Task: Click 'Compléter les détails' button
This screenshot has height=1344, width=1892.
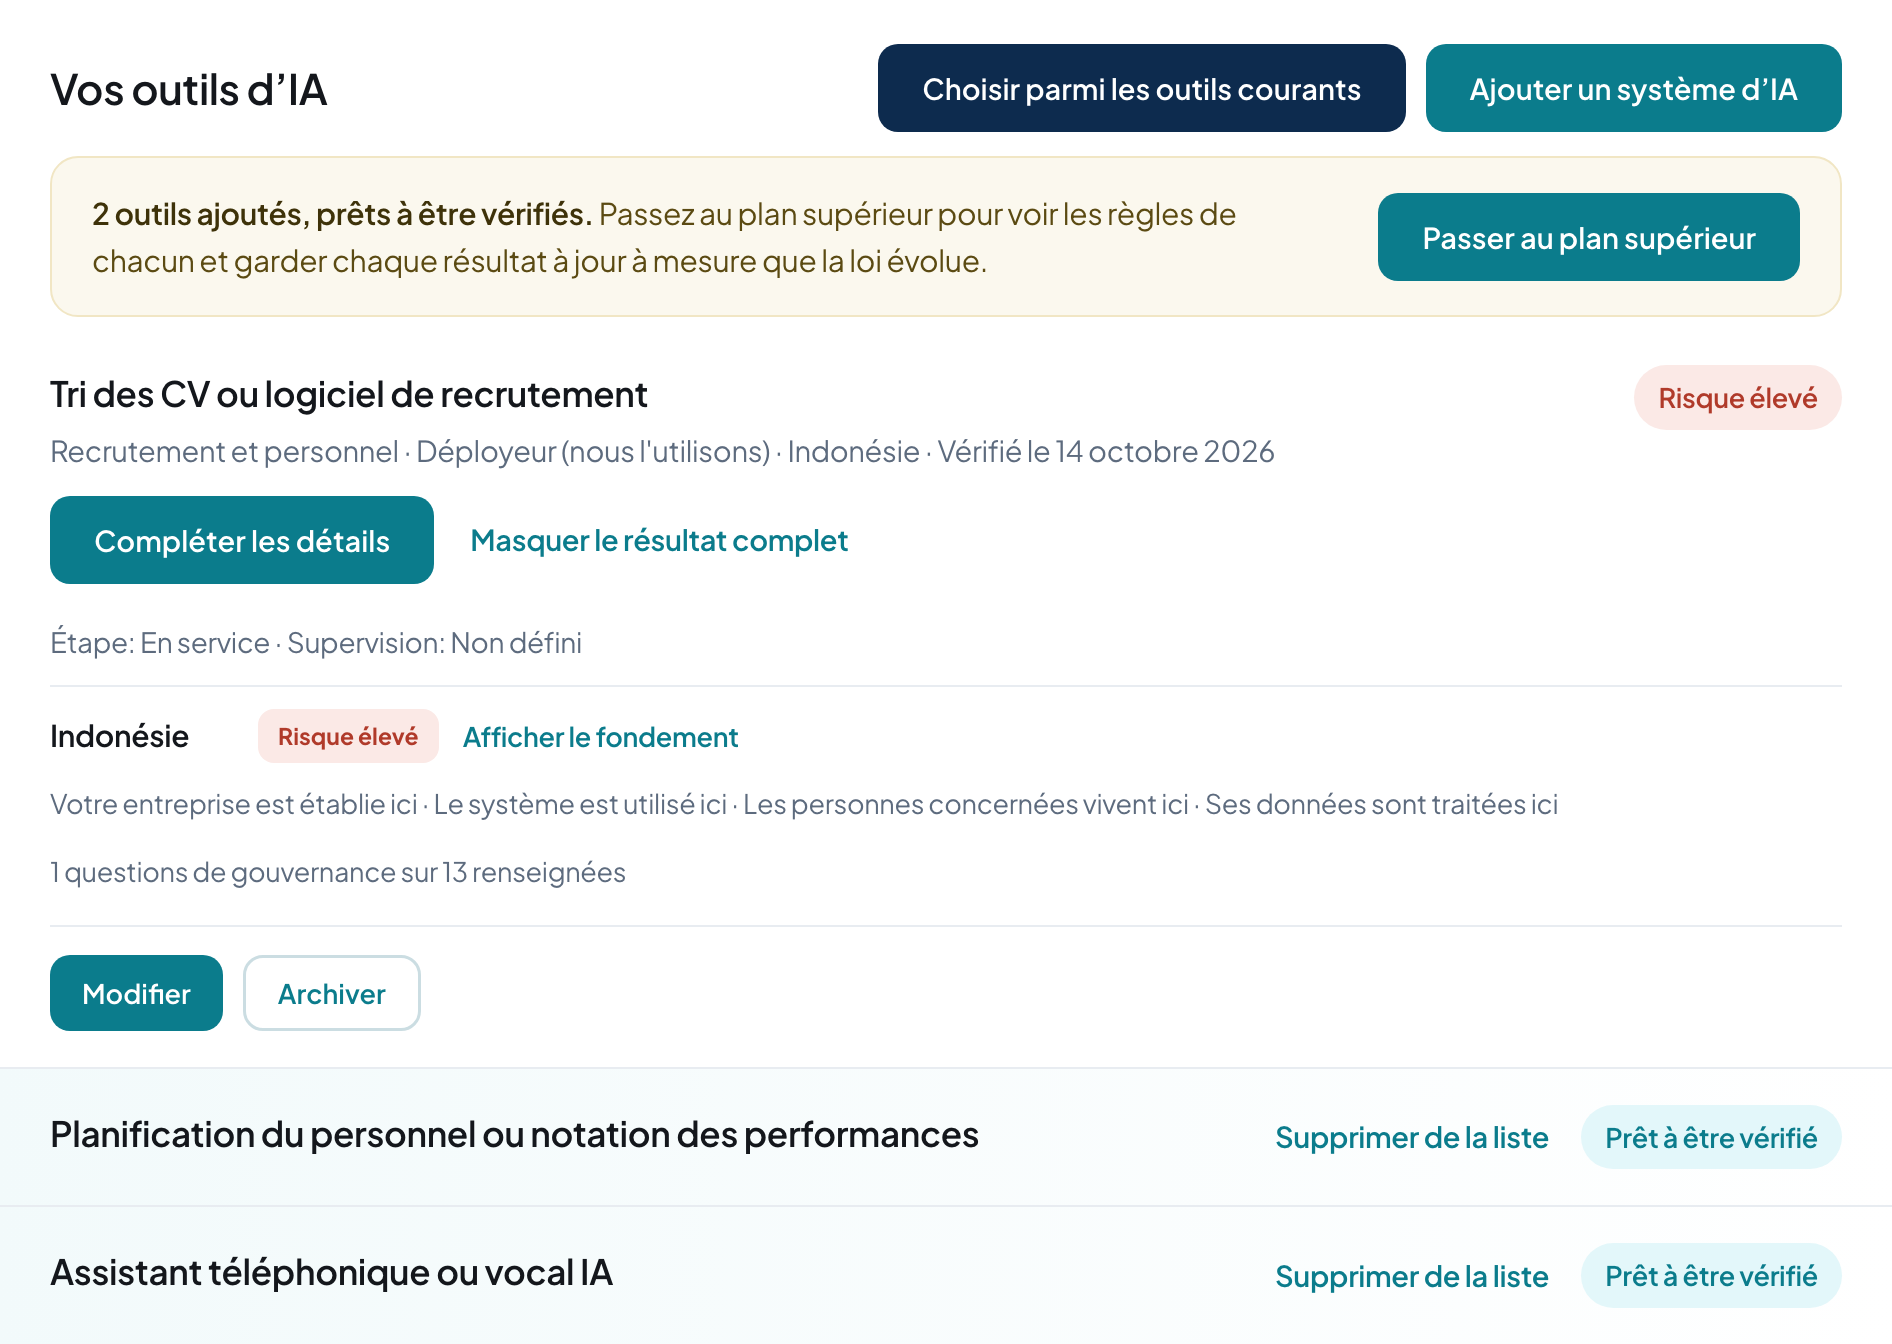Action: coord(242,540)
